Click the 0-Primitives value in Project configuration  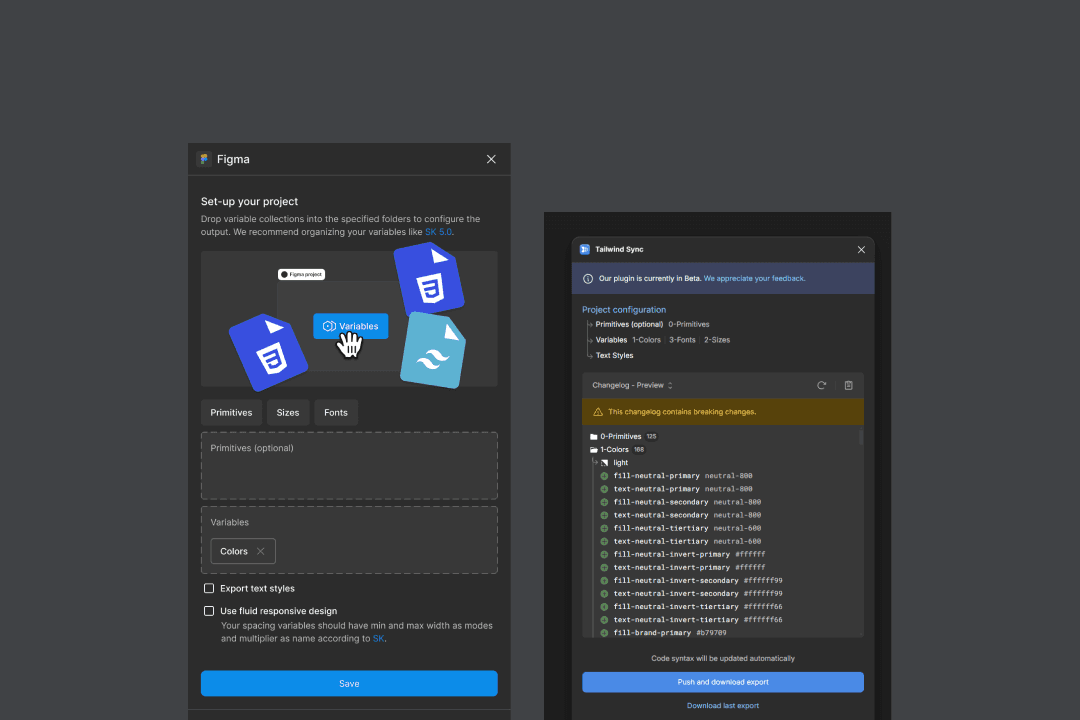(689, 325)
